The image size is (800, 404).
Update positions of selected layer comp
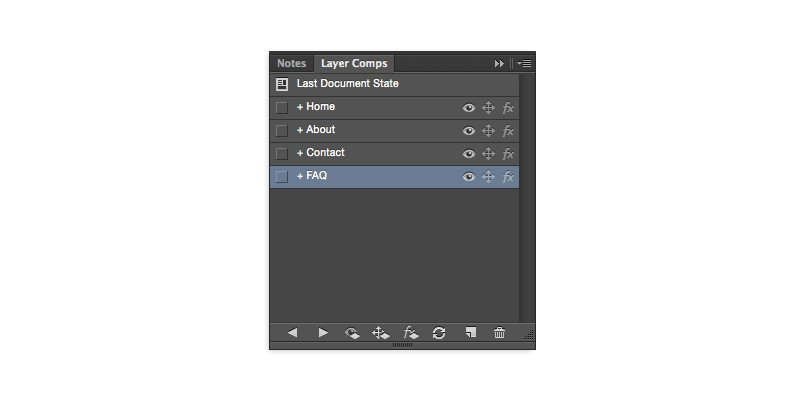(381, 333)
